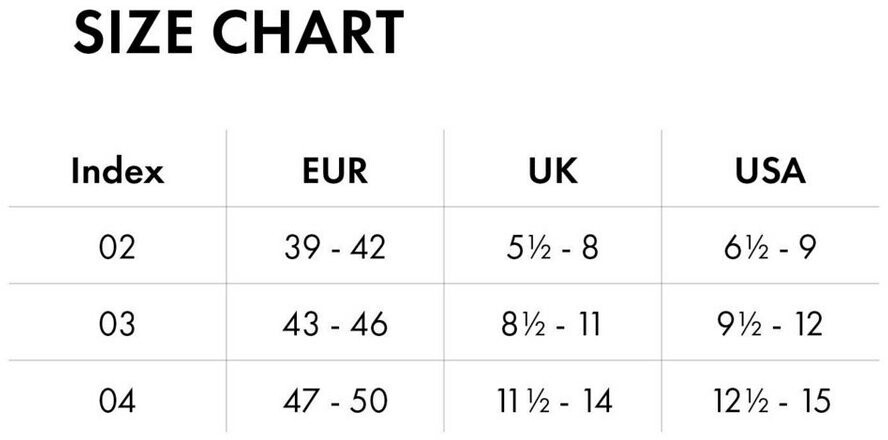
Task: Click vertical divider between Index and EUR
Action: point(227,285)
